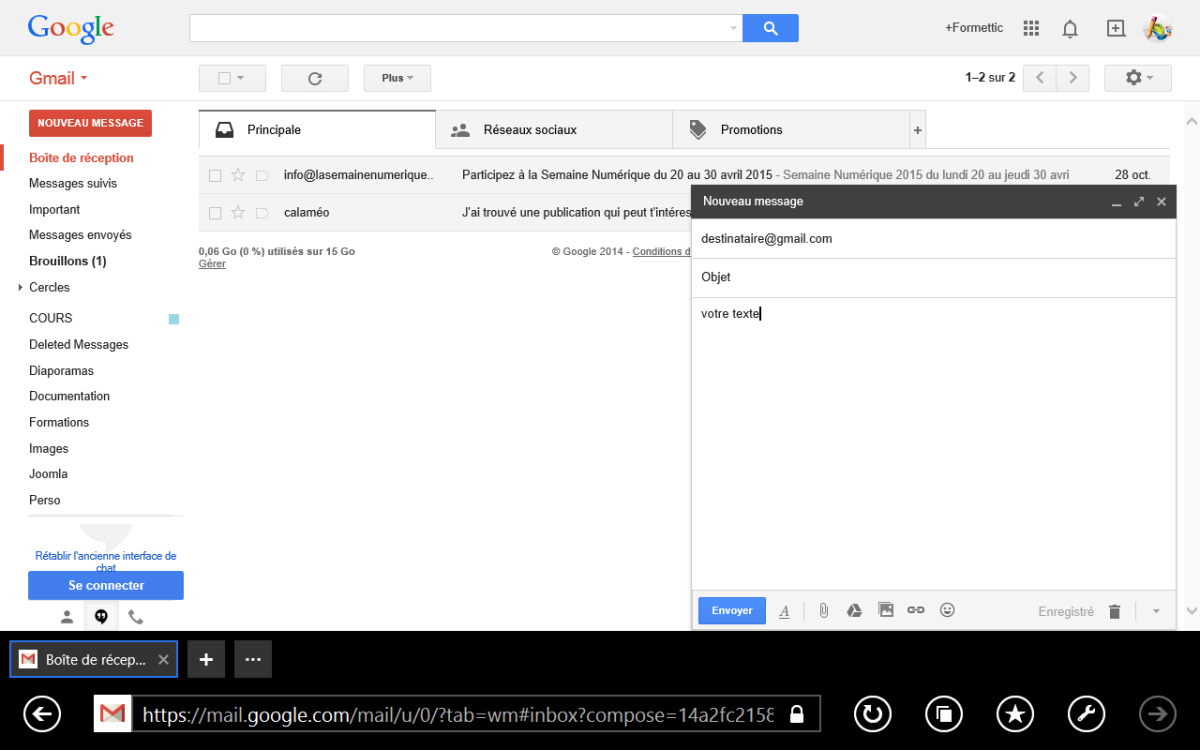Screen dimensions: 1200x750
Task: Expand the Cercles label
Action: (20, 287)
